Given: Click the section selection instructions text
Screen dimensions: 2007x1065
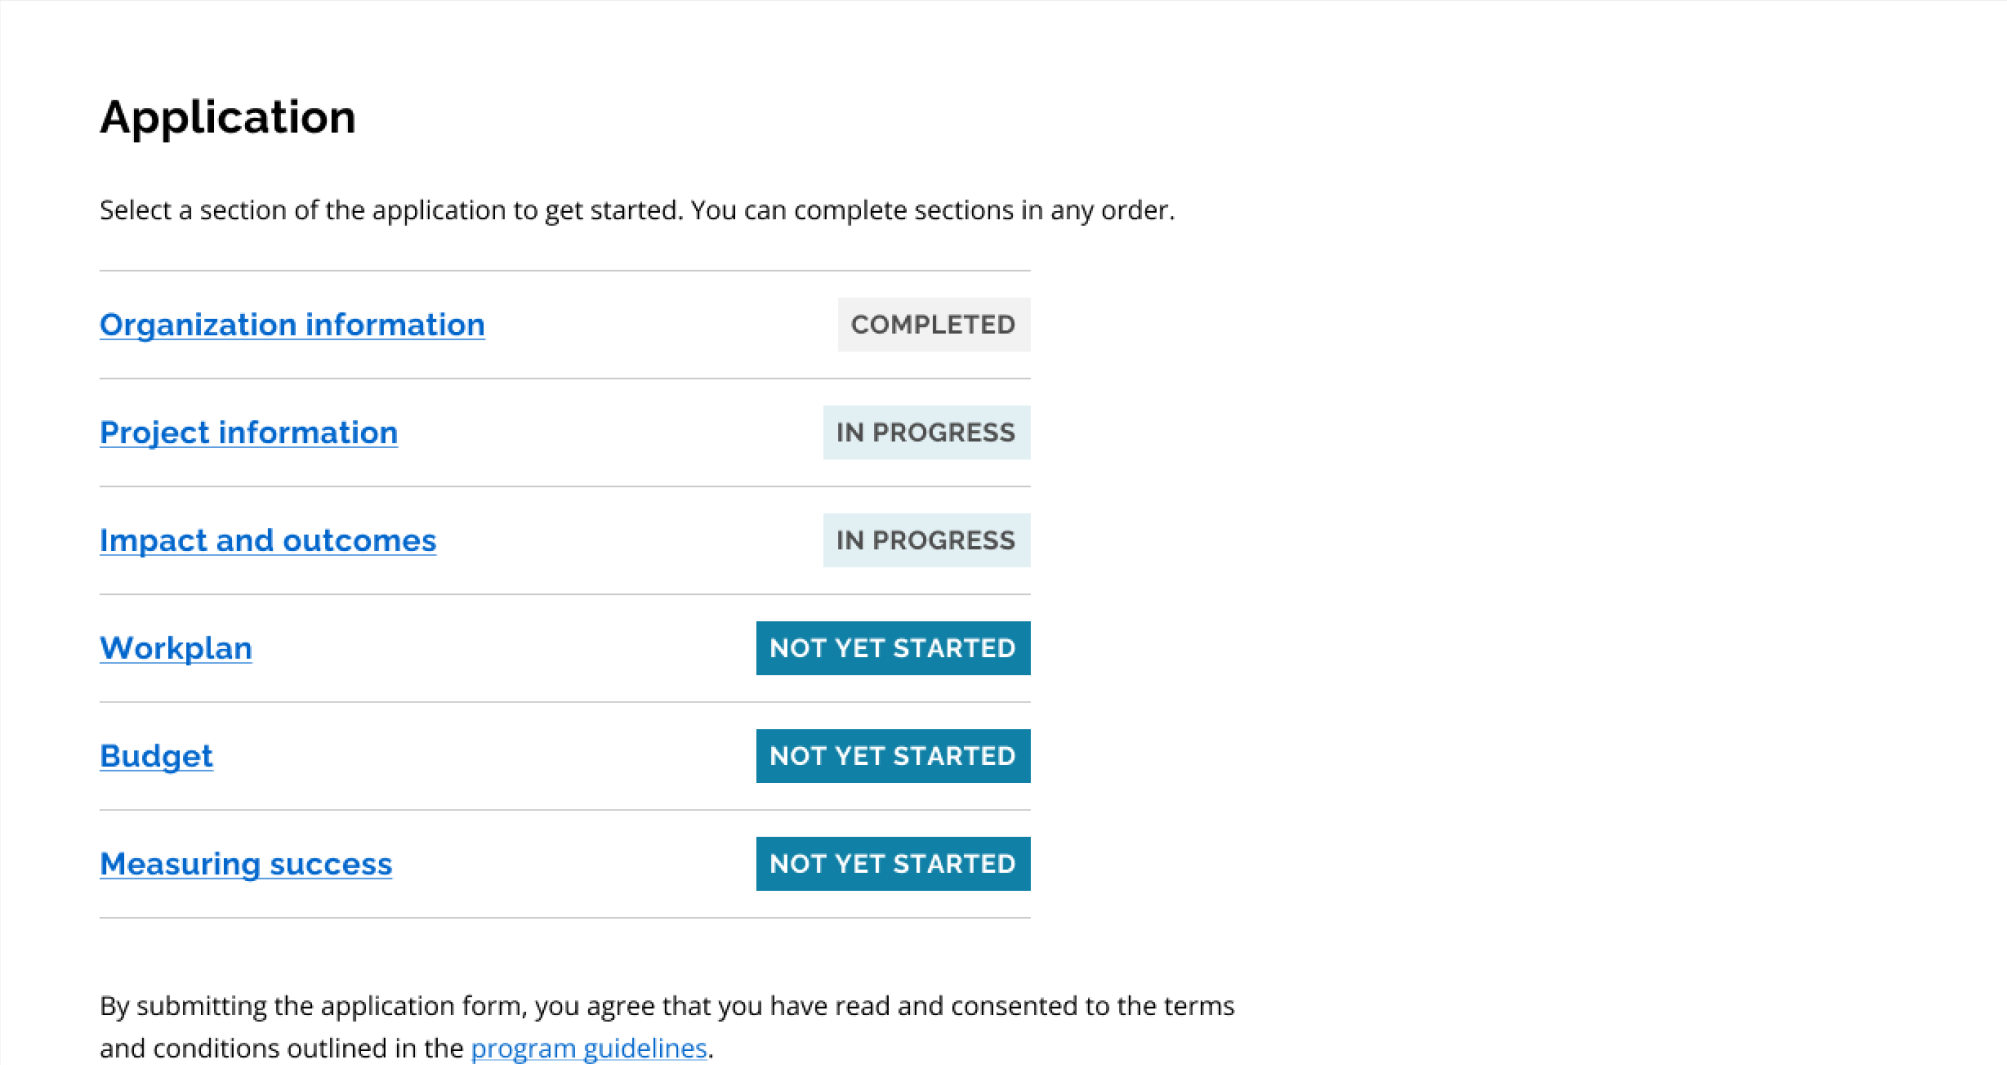Looking at the screenshot, I should 637,210.
